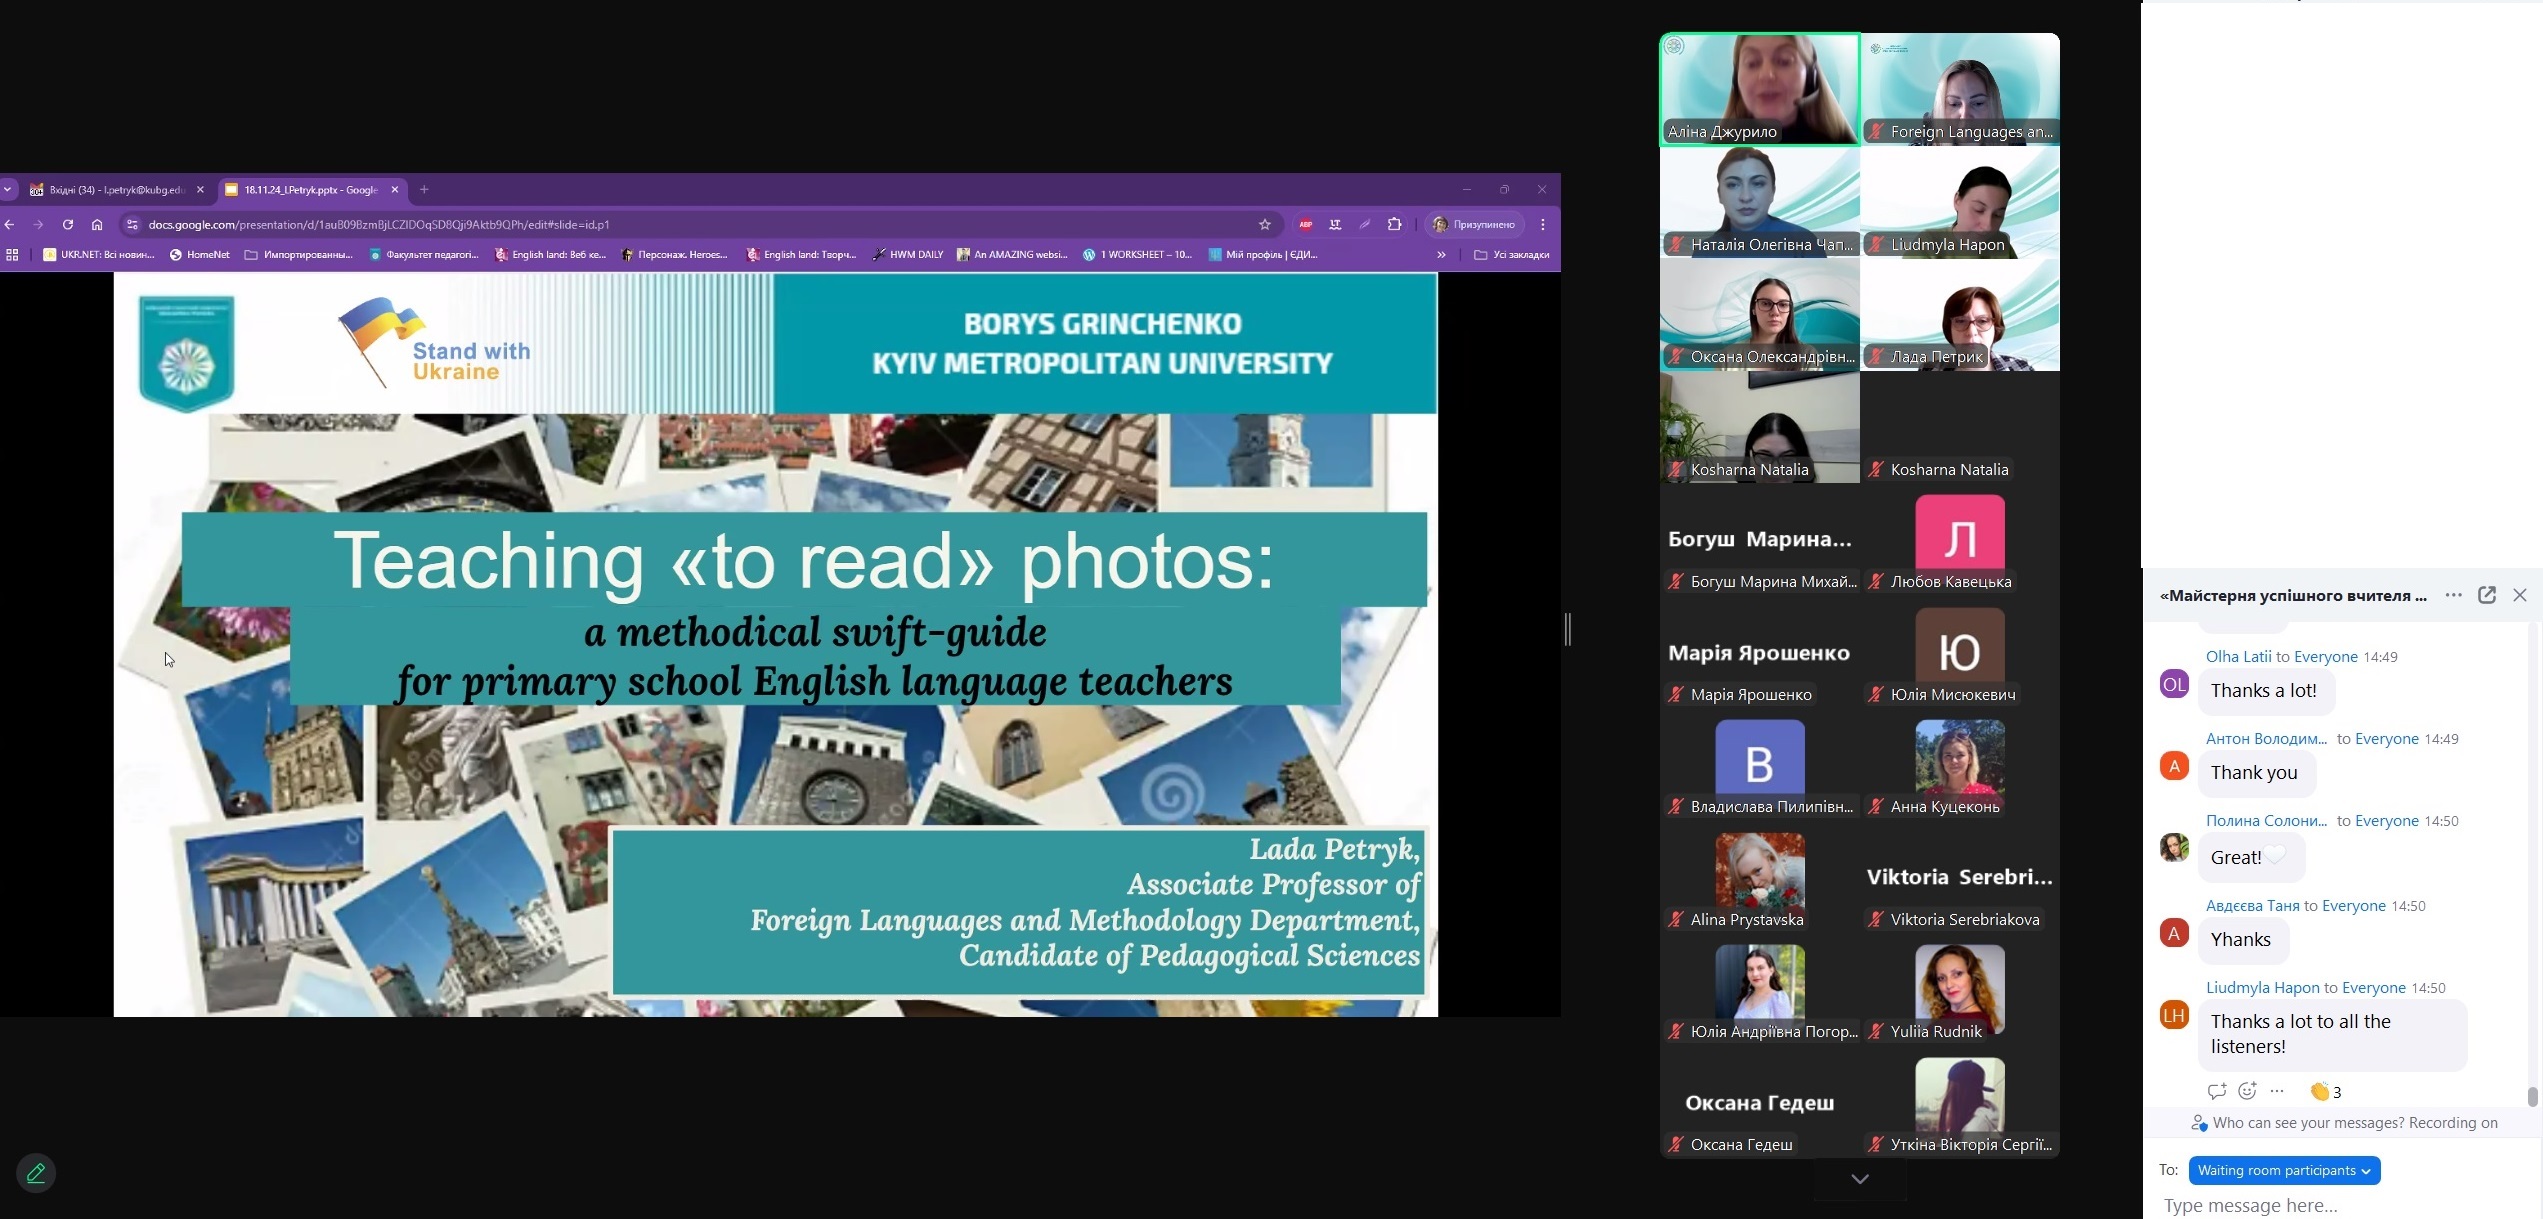Expand more participants with down chevron
Image resolution: width=2543 pixels, height=1219 pixels.
click(x=1859, y=1179)
